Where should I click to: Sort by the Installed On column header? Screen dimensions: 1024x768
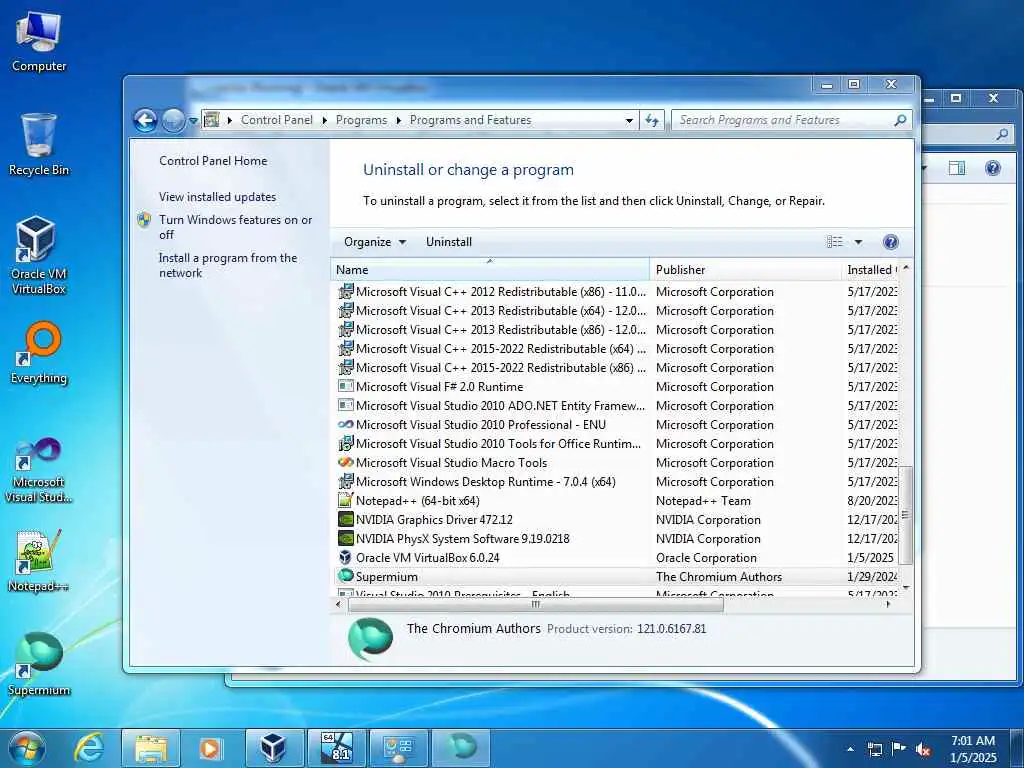(870, 270)
